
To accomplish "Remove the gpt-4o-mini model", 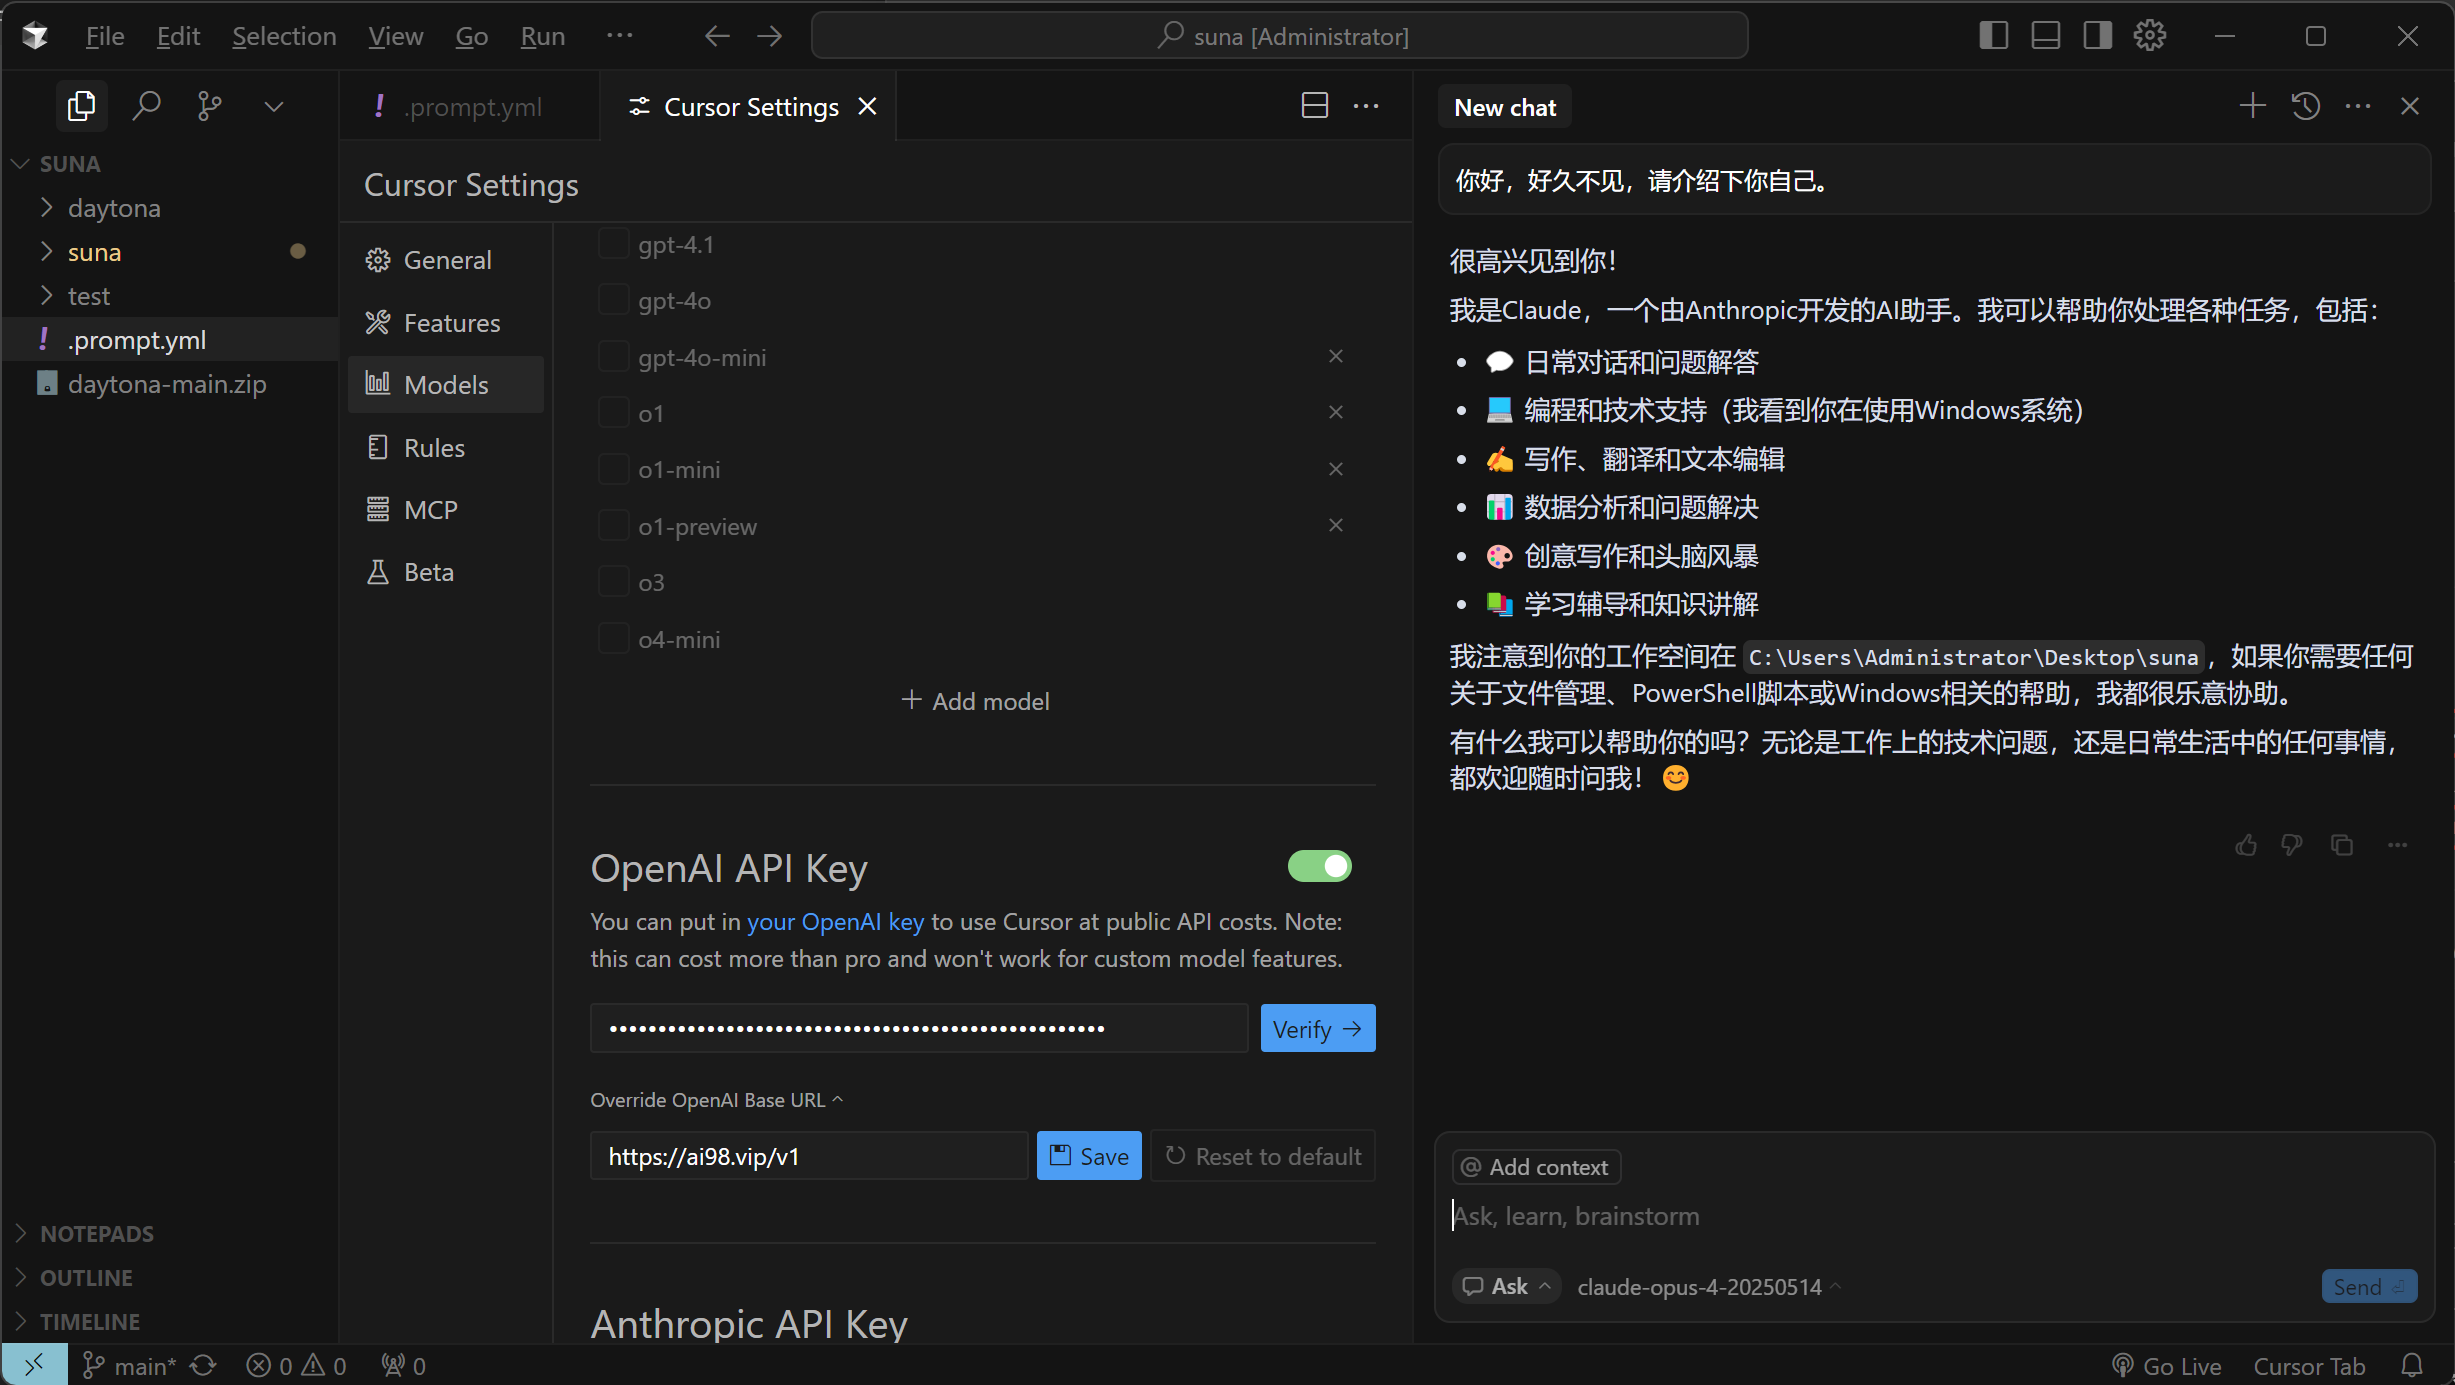I will (1336, 356).
